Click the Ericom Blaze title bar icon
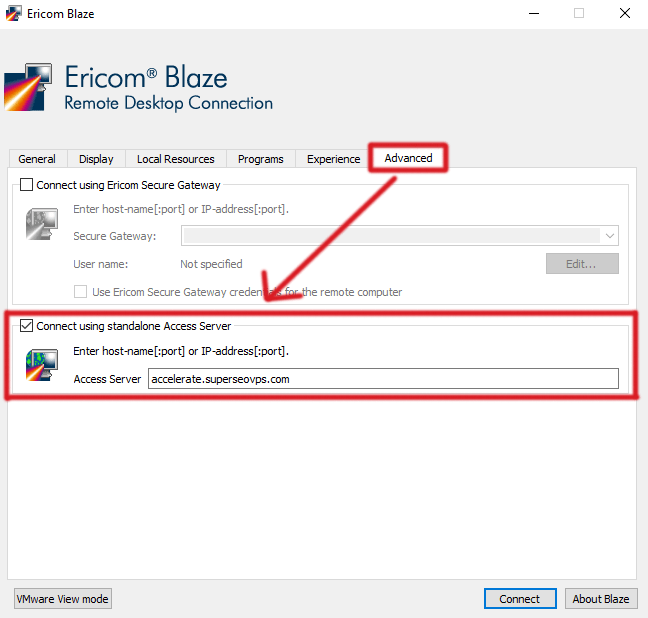The image size is (648, 618). pos(13,14)
